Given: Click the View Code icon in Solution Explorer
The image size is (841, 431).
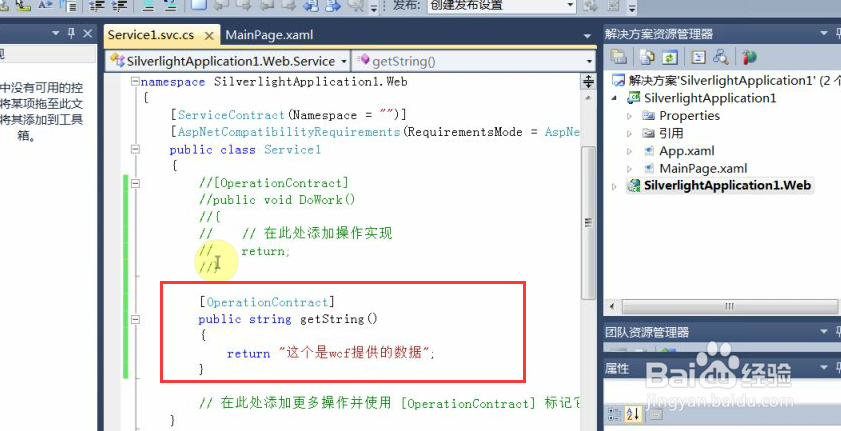Looking at the screenshot, I should [x=698, y=57].
